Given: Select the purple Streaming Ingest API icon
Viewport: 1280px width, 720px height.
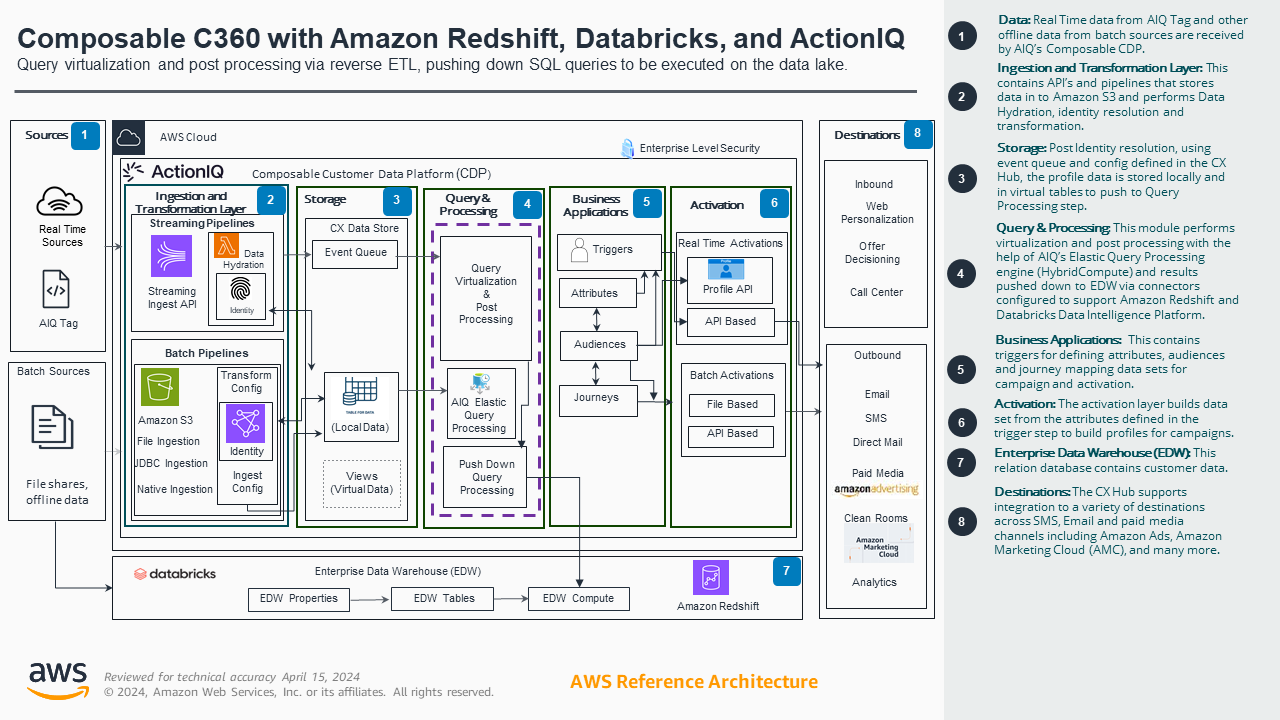Looking at the screenshot, I should (171, 256).
